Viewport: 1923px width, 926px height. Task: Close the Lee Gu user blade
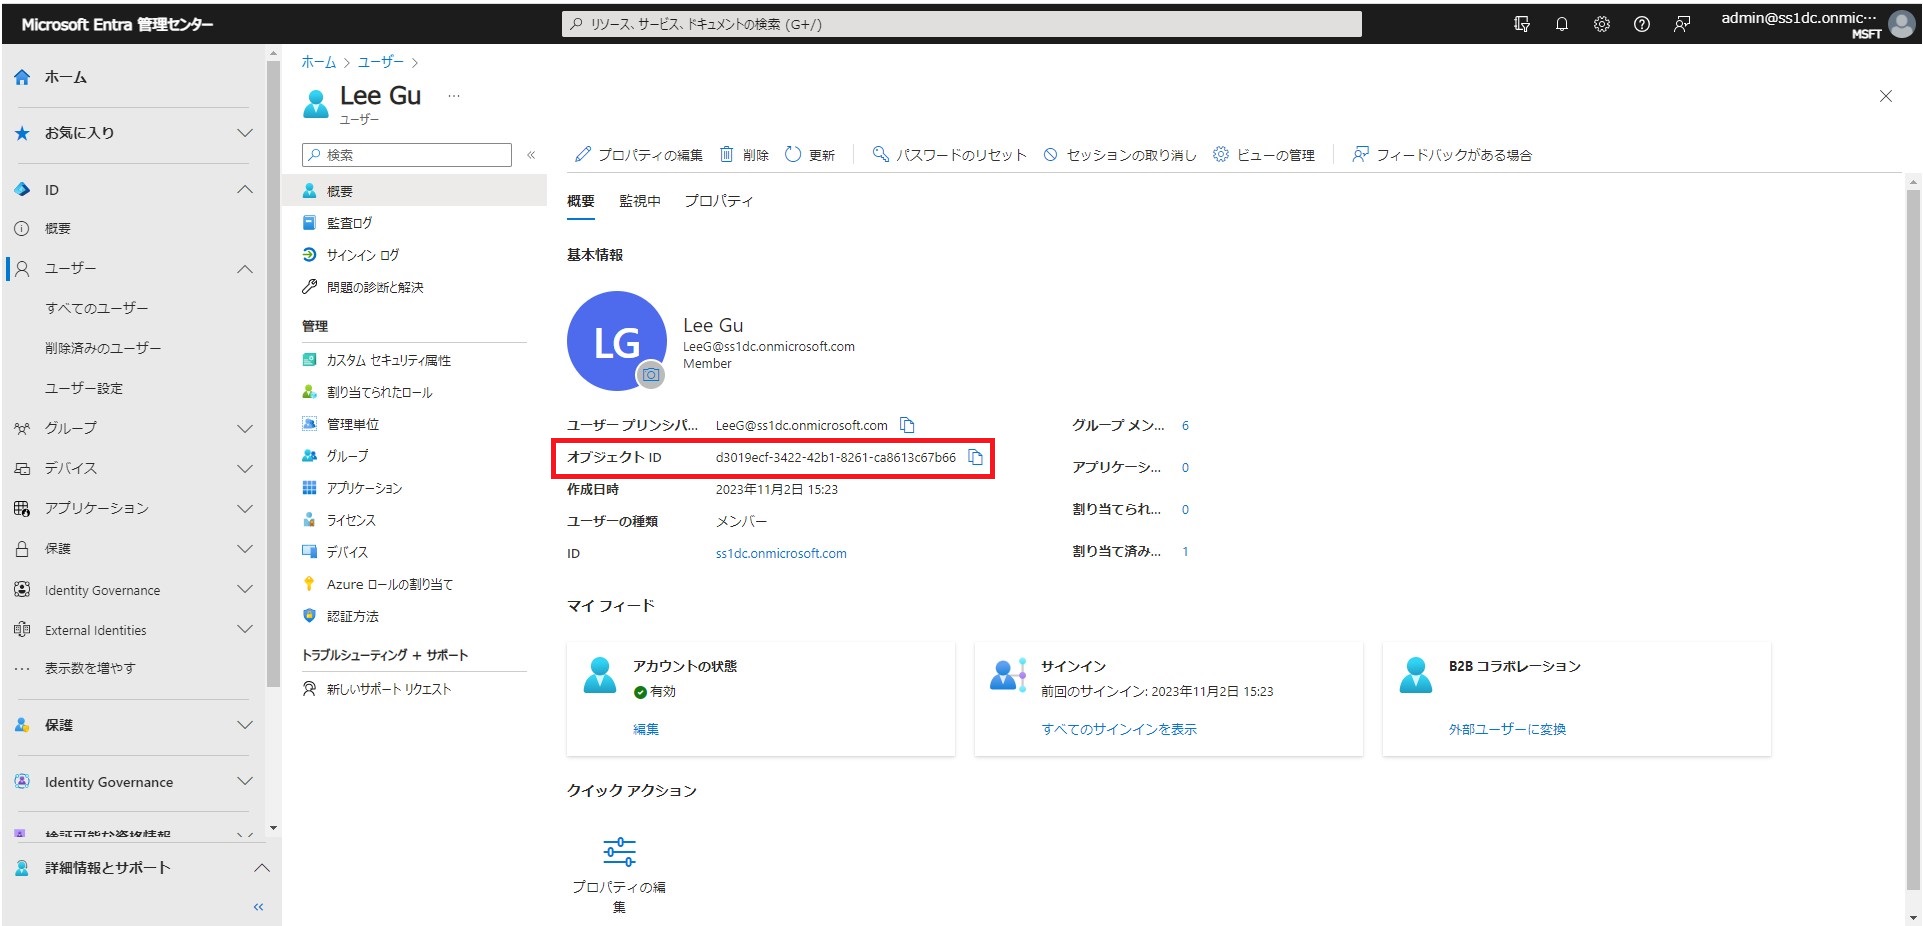[x=1885, y=96]
